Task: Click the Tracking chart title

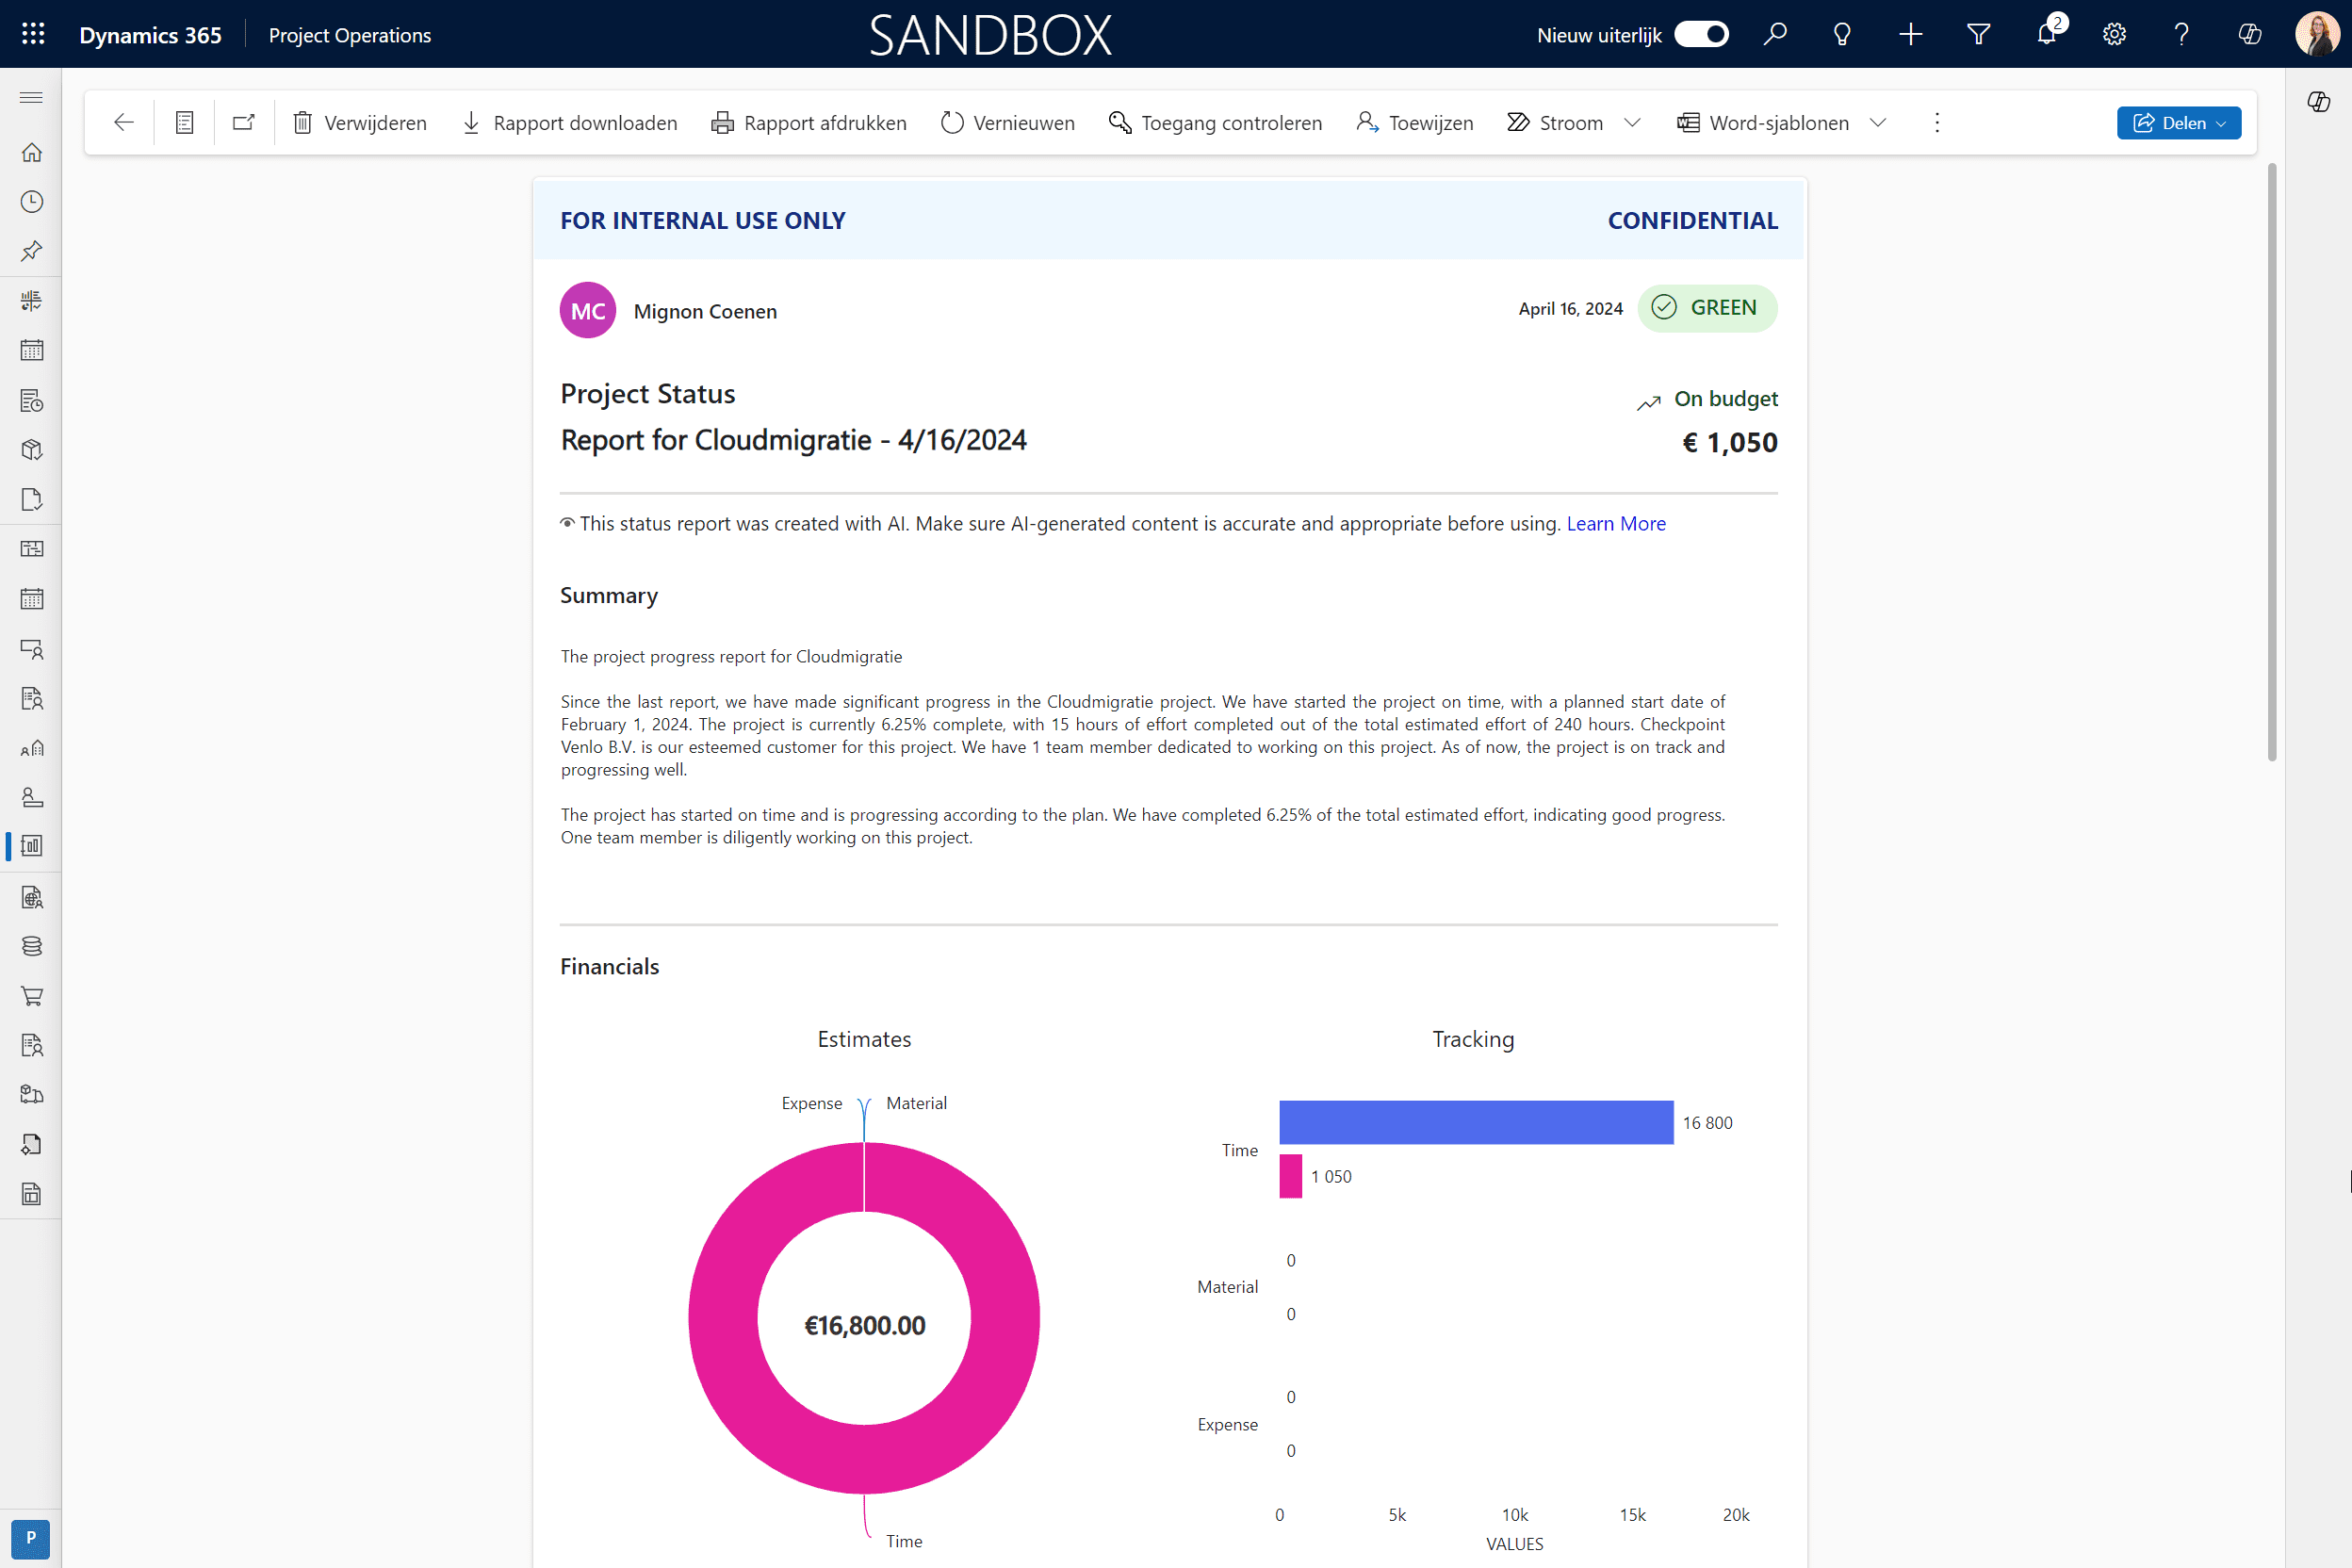Action: pyautogui.click(x=1473, y=1039)
